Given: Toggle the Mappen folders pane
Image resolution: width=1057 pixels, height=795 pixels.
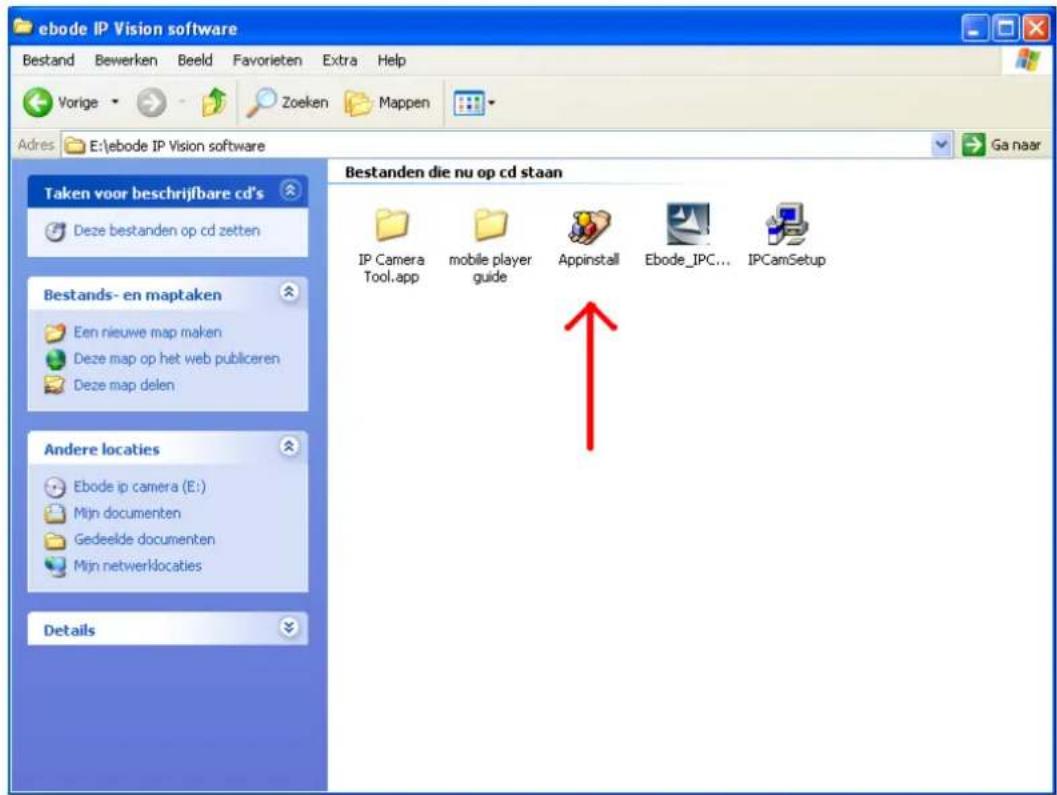Looking at the screenshot, I should pos(388,103).
